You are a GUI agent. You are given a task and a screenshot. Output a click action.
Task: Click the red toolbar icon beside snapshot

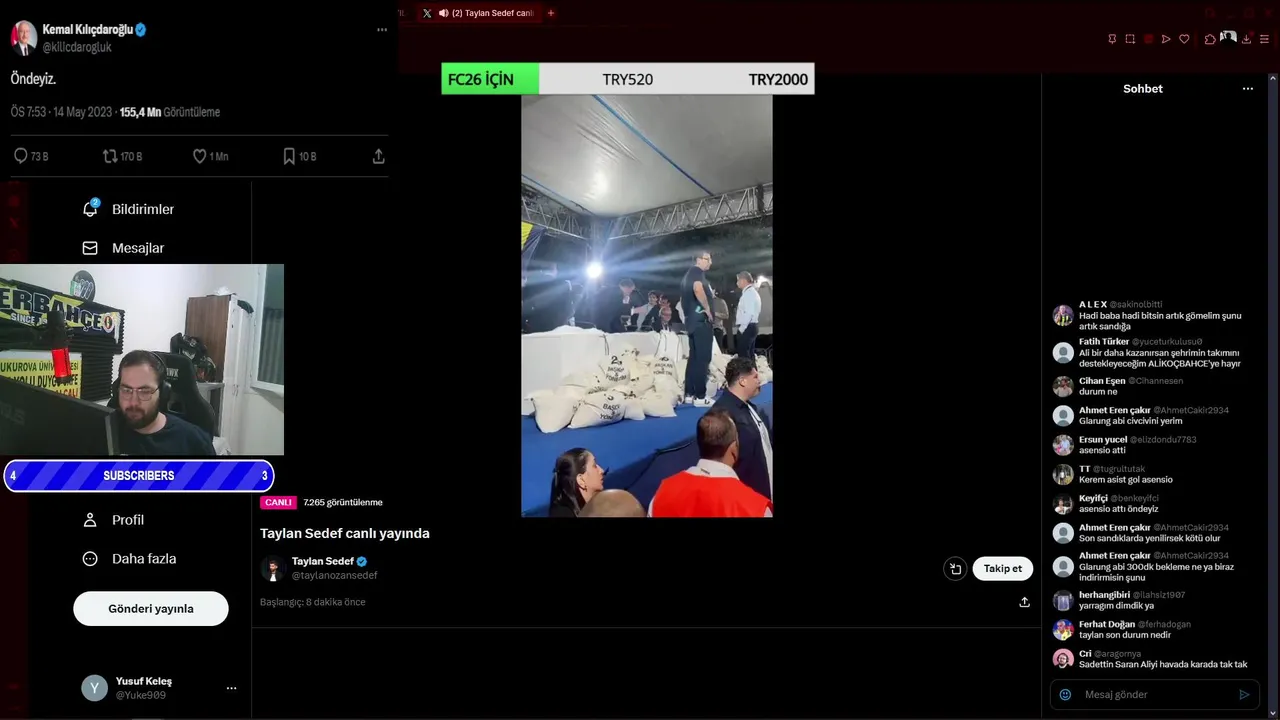(x=1148, y=39)
